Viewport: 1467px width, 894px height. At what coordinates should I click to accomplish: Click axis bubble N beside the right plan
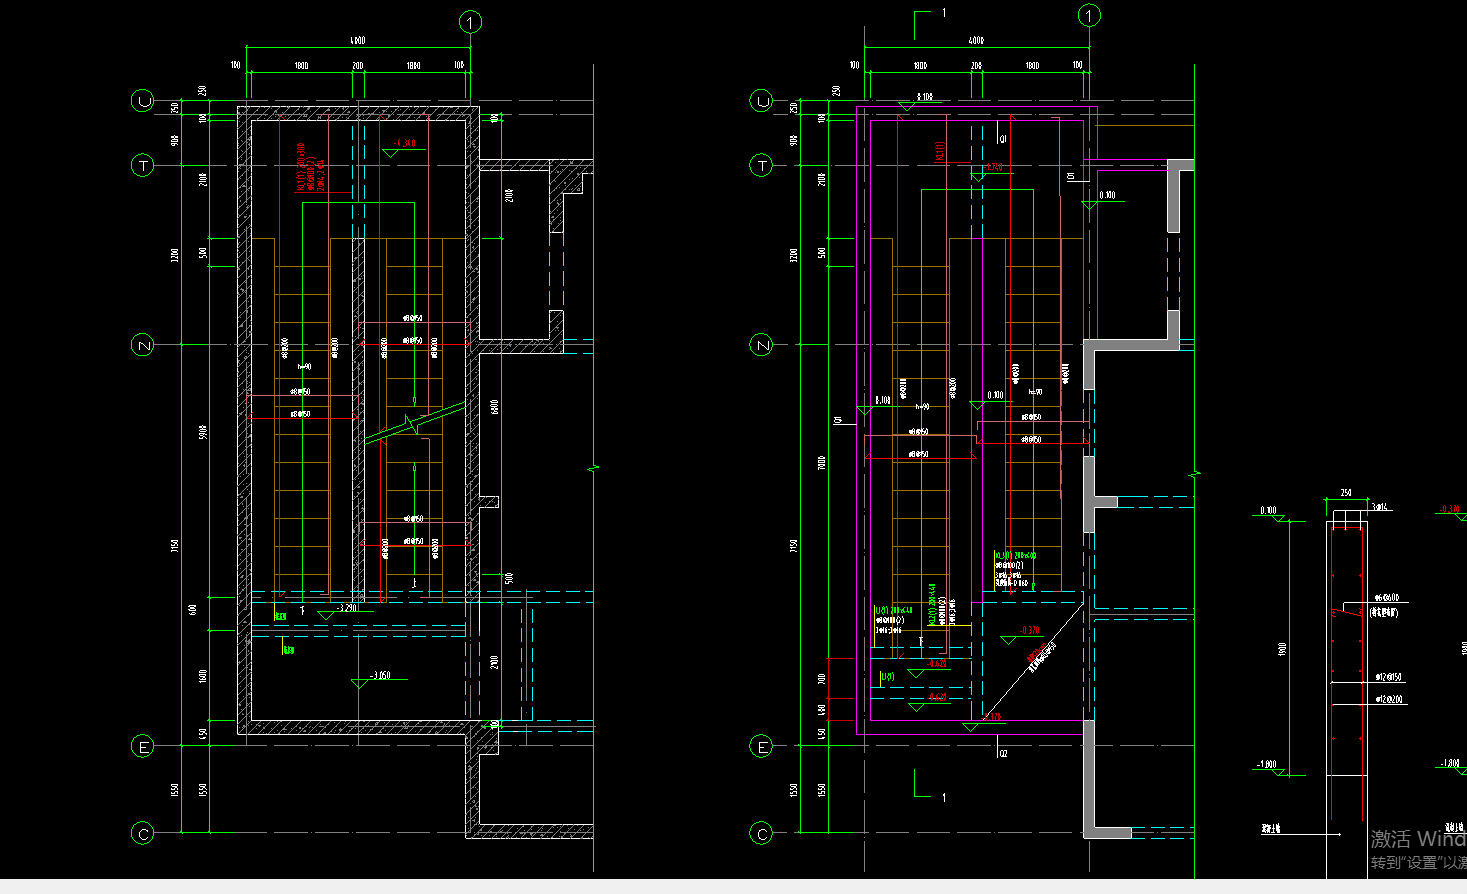point(762,345)
